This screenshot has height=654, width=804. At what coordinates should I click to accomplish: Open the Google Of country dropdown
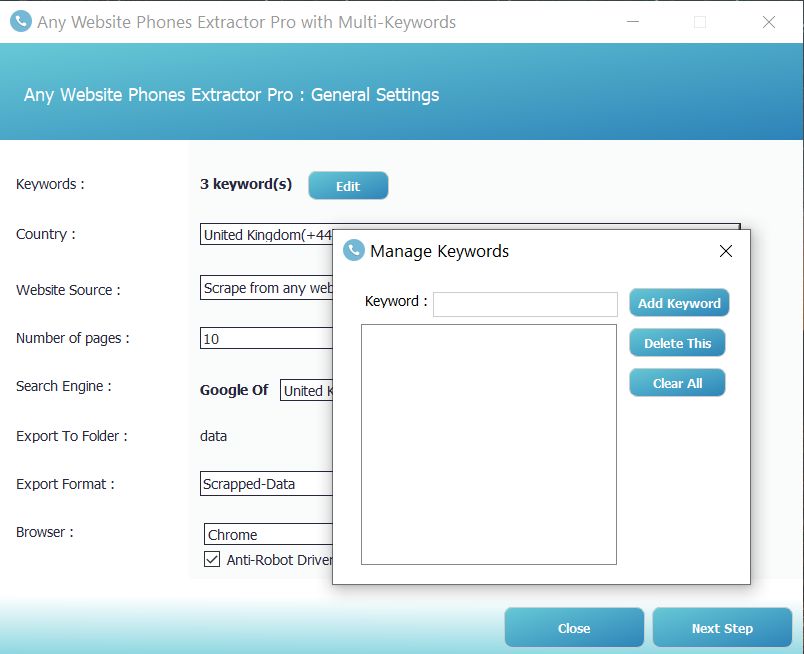point(306,390)
